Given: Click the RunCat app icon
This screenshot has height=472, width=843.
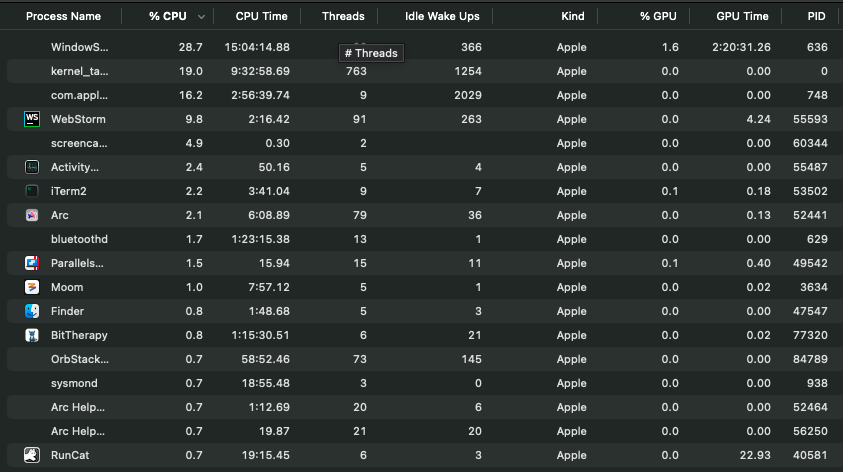Looking at the screenshot, I should [32, 455].
